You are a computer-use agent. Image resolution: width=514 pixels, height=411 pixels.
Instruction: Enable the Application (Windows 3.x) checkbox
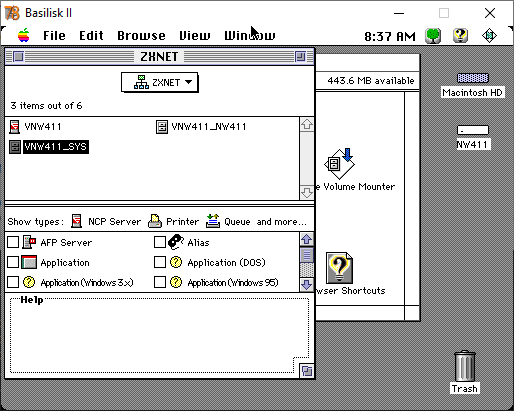pos(13,282)
